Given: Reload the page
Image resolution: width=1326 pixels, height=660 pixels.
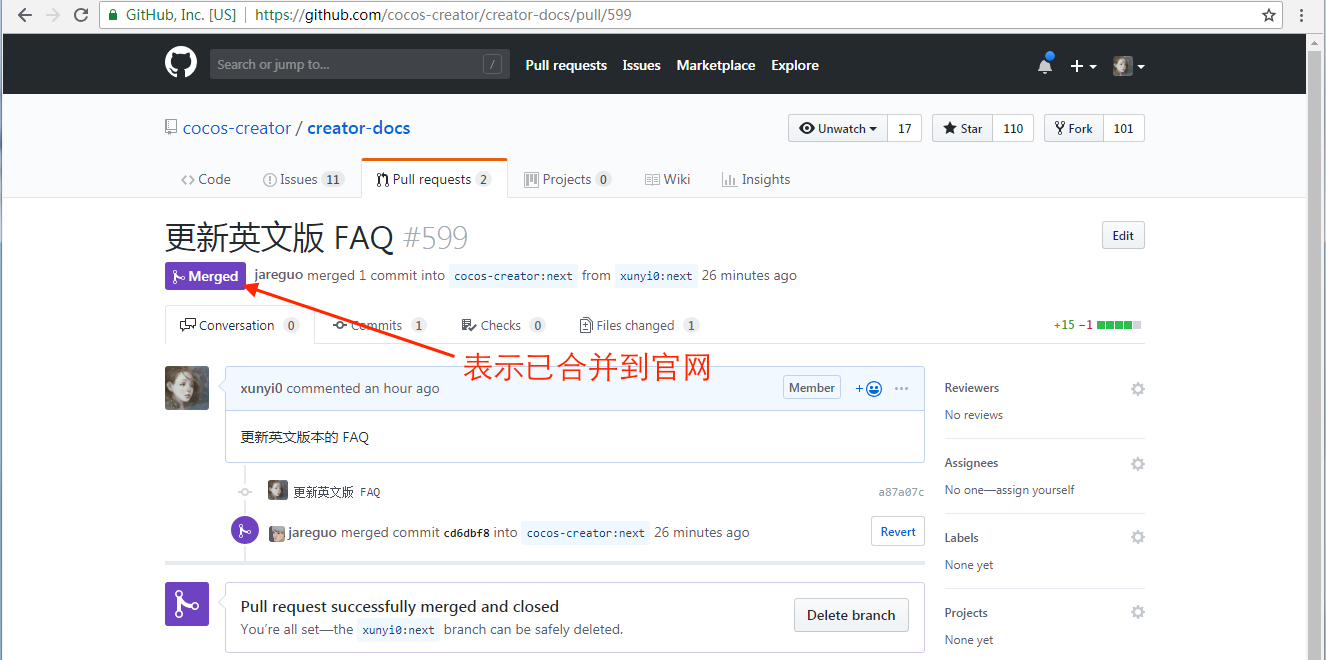Looking at the screenshot, I should point(82,15).
